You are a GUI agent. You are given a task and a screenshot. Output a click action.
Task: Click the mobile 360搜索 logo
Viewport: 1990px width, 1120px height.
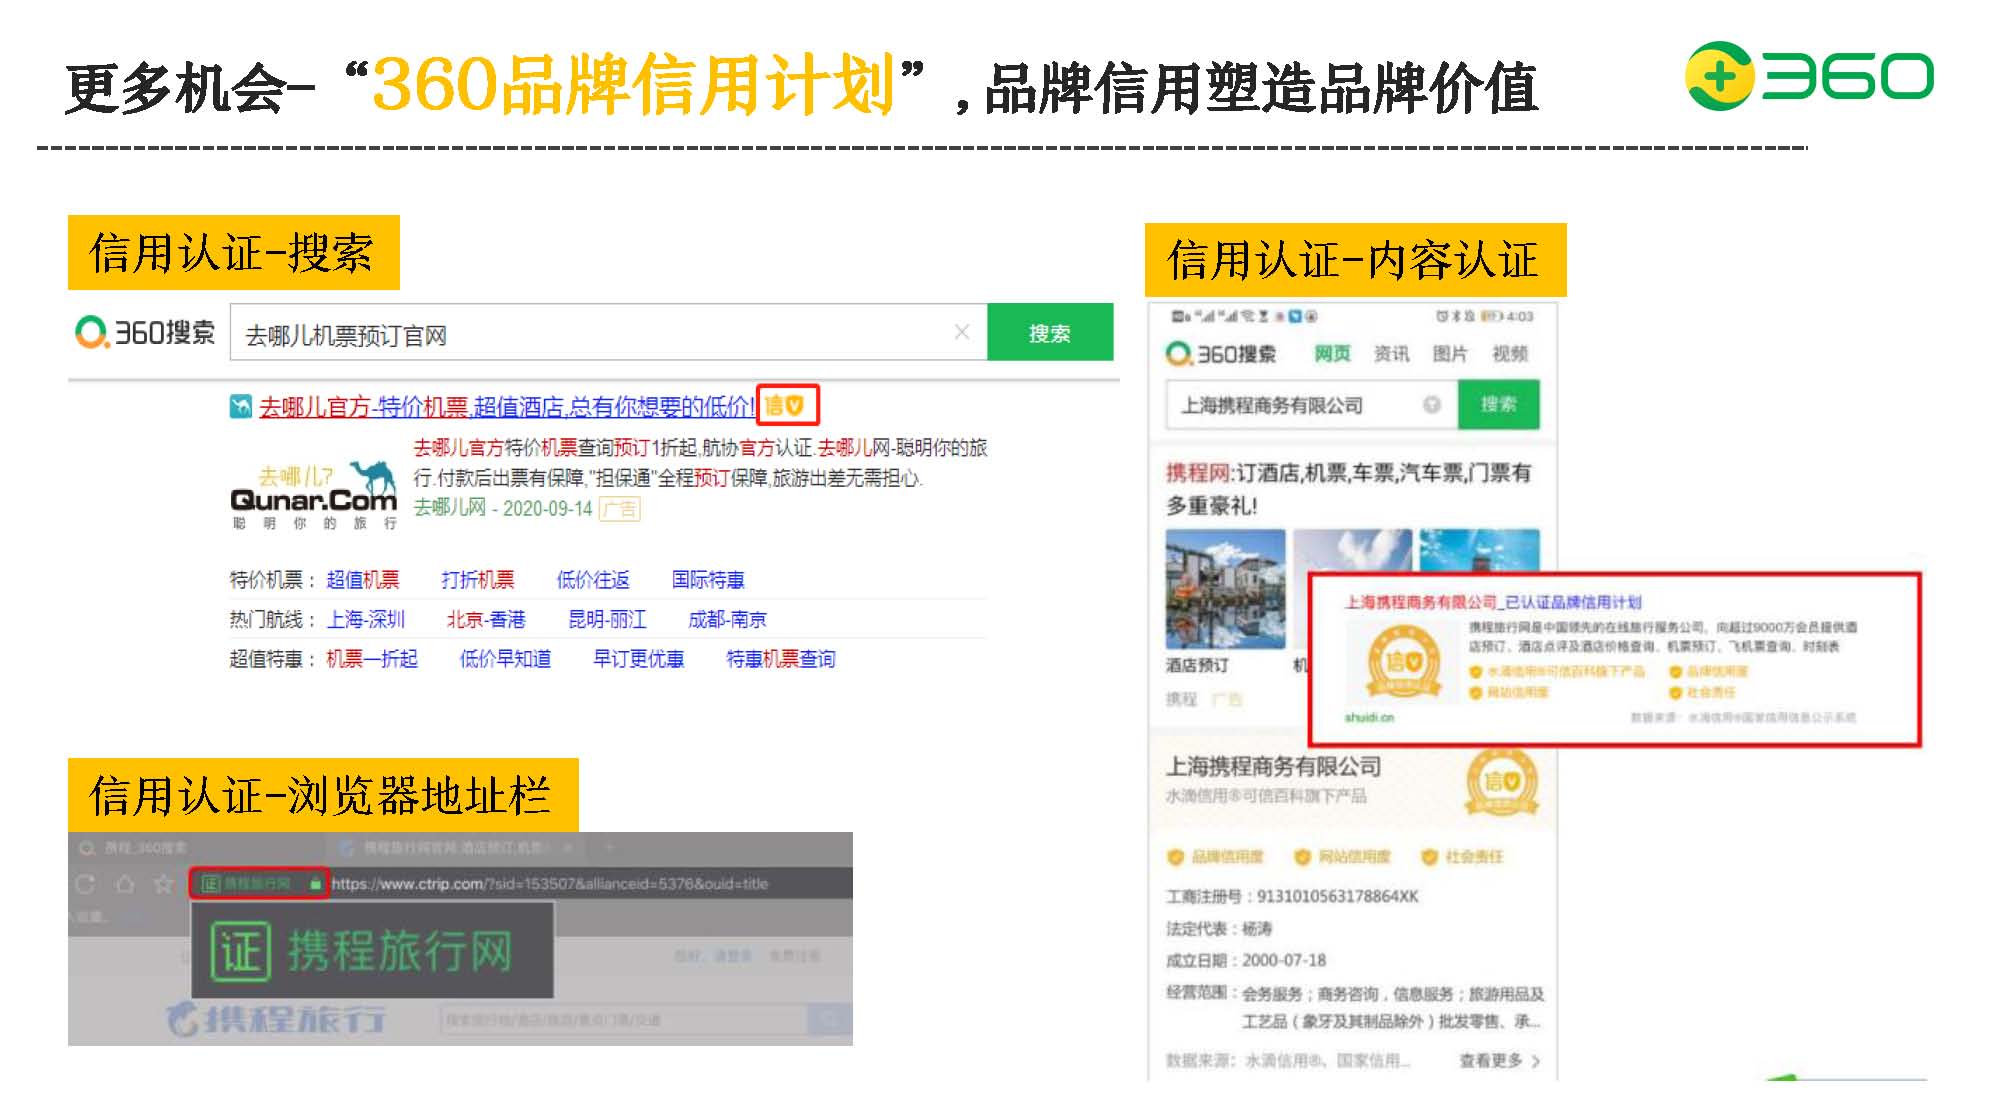pyautogui.click(x=1221, y=354)
